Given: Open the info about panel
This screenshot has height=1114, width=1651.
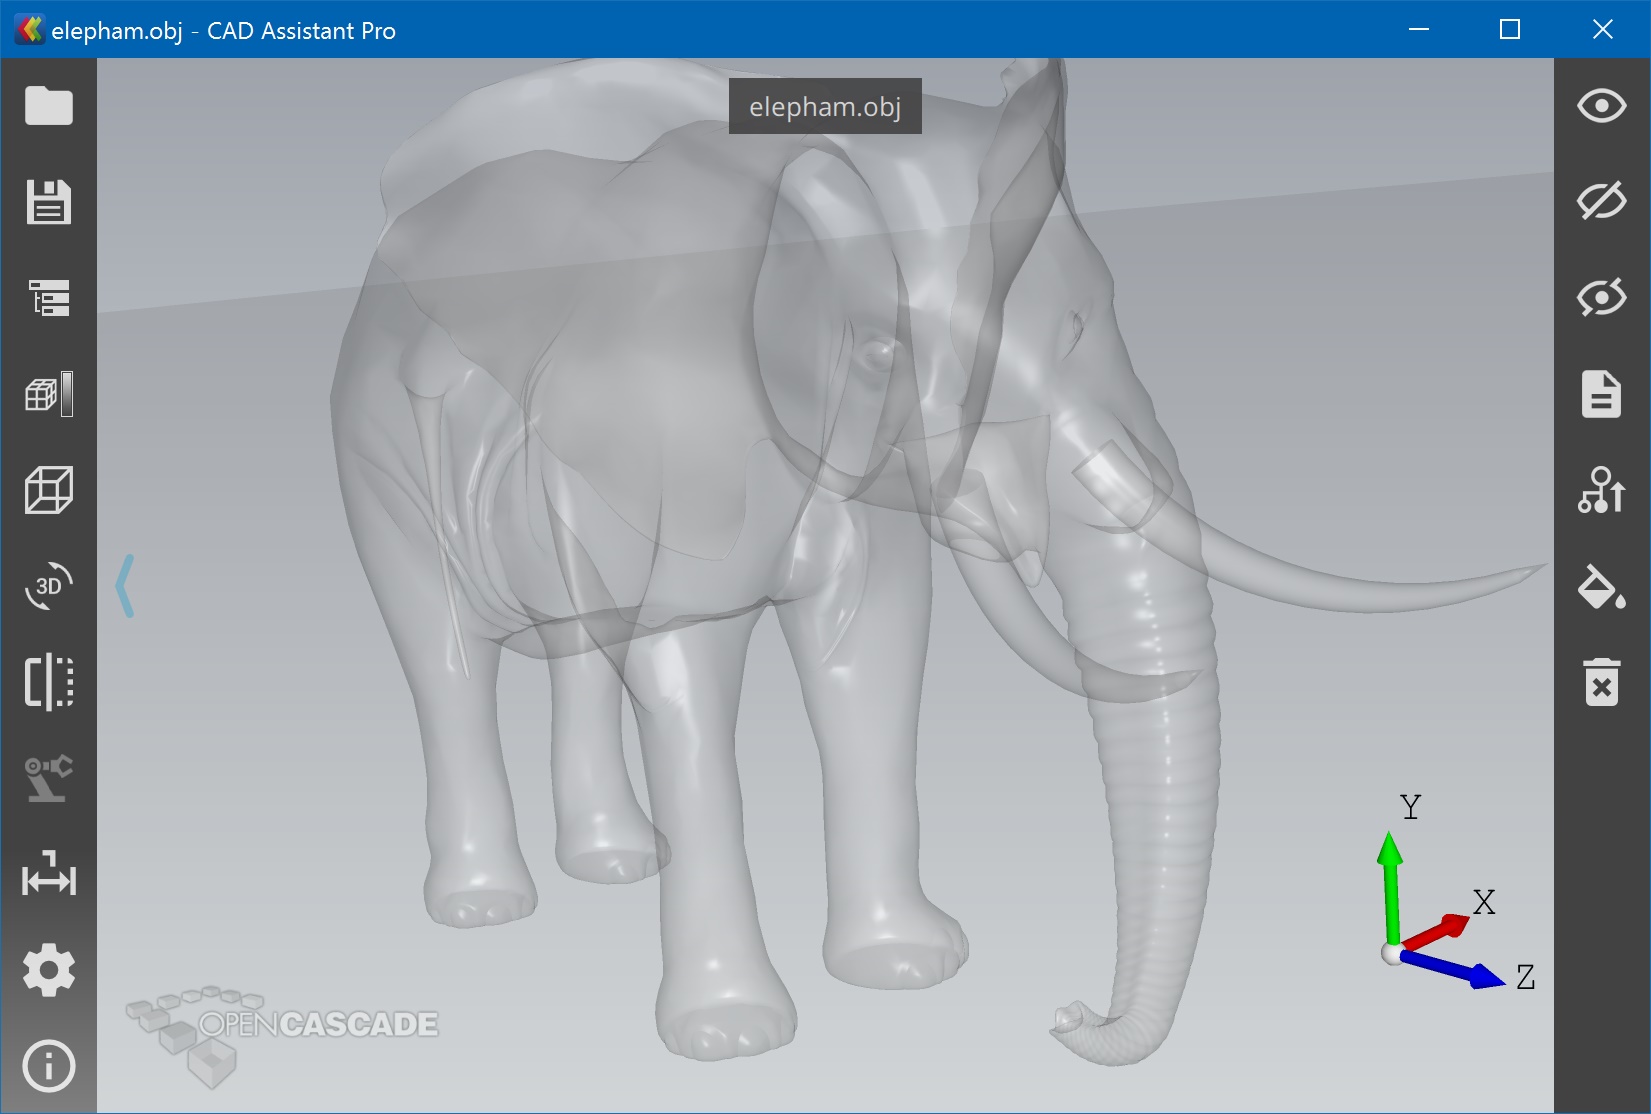Looking at the screenshot, I should [48, 1066].
